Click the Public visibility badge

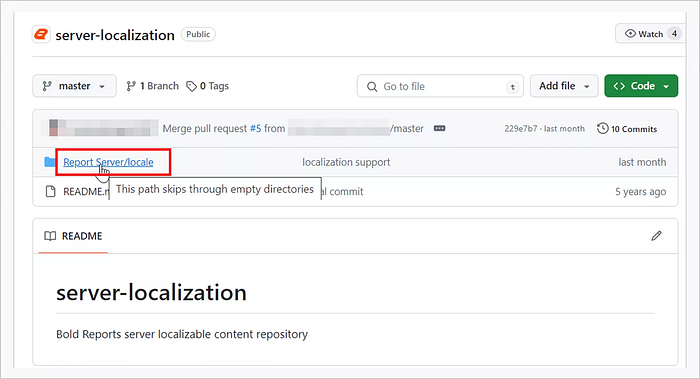198,34
